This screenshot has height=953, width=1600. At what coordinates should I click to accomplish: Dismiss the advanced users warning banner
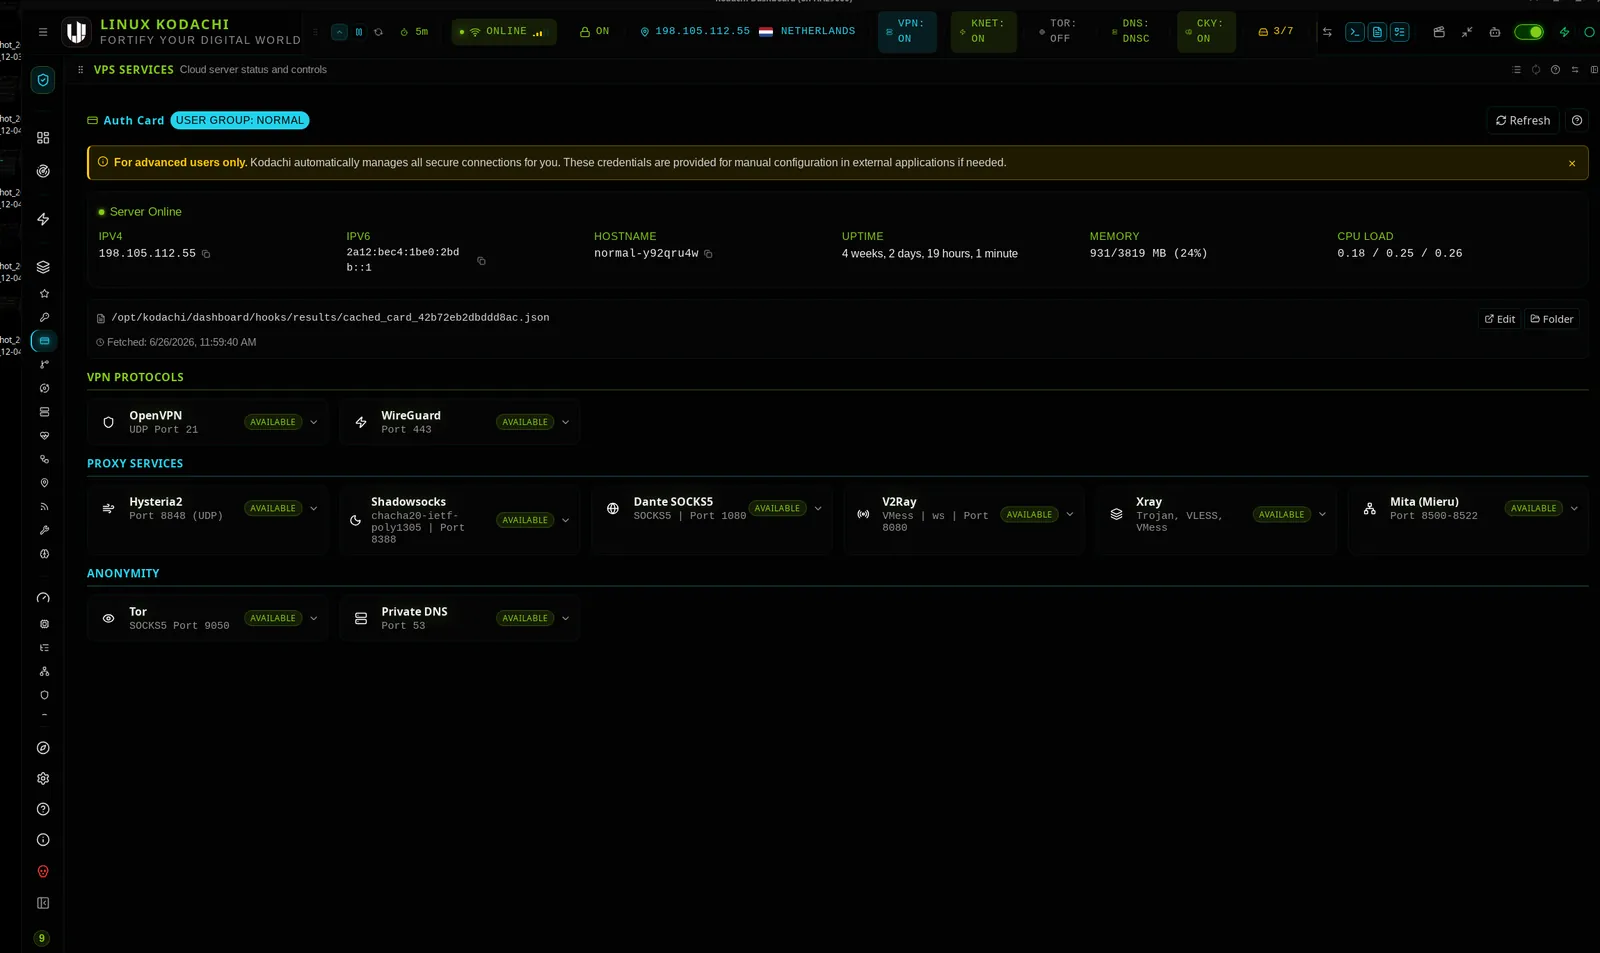coord(1572,164)
